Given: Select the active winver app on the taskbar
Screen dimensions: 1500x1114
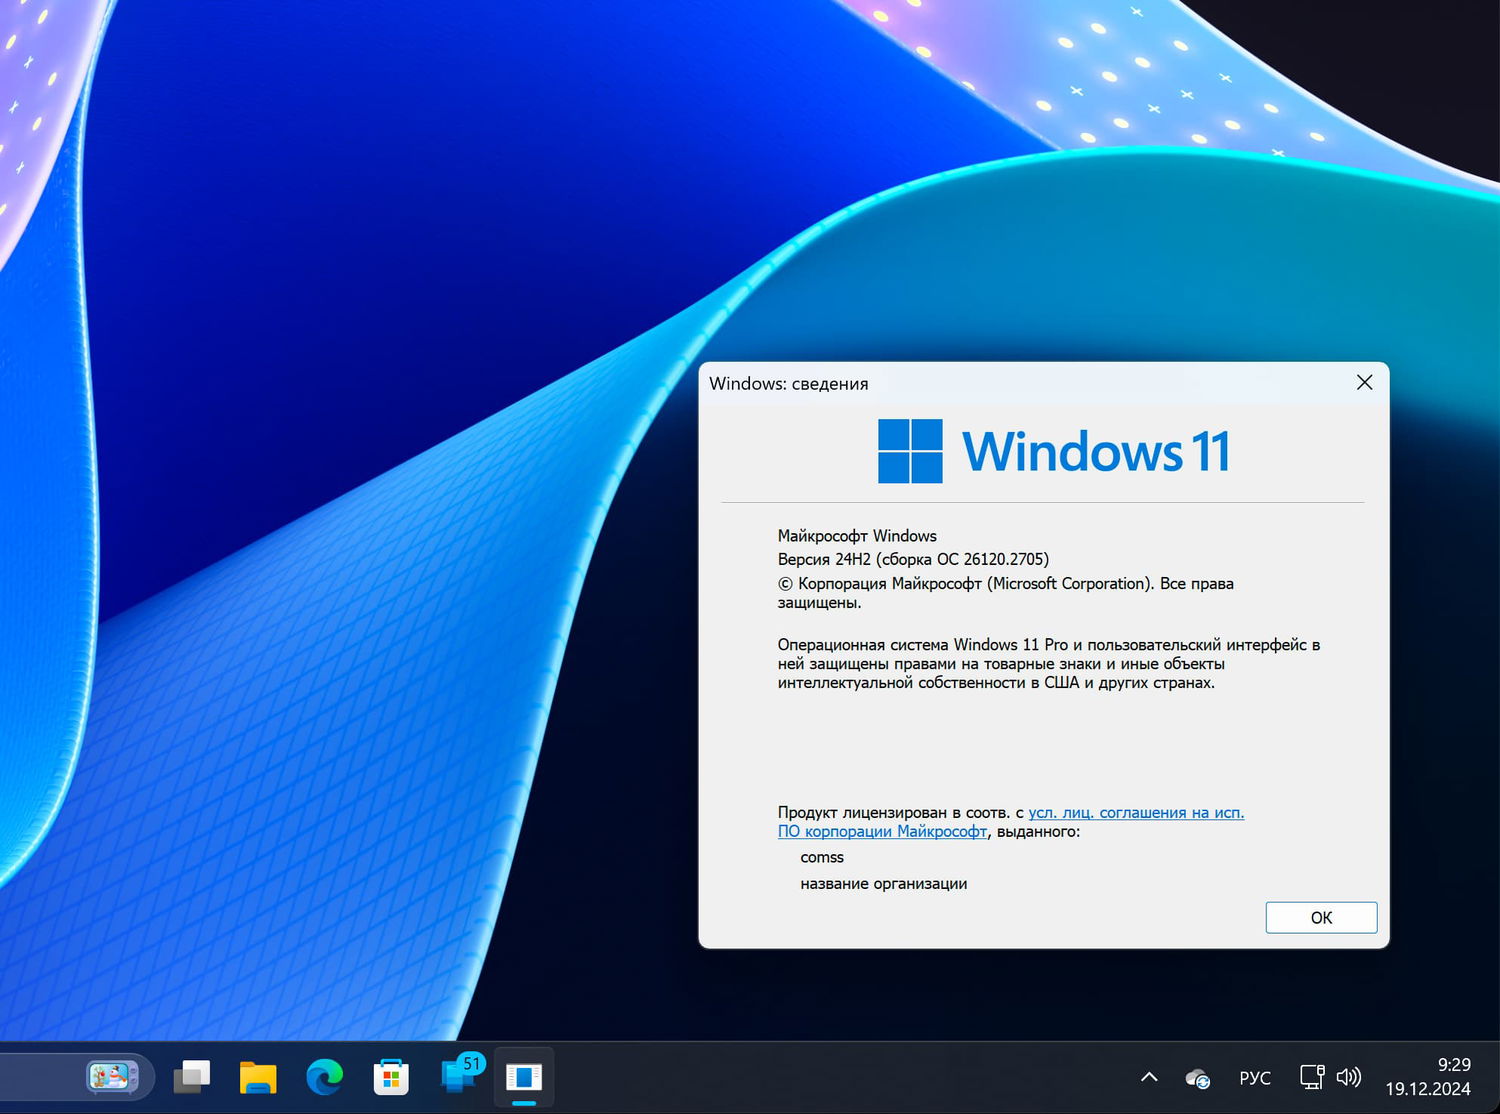Looking at the screenshot, I should pos(524,1077).
